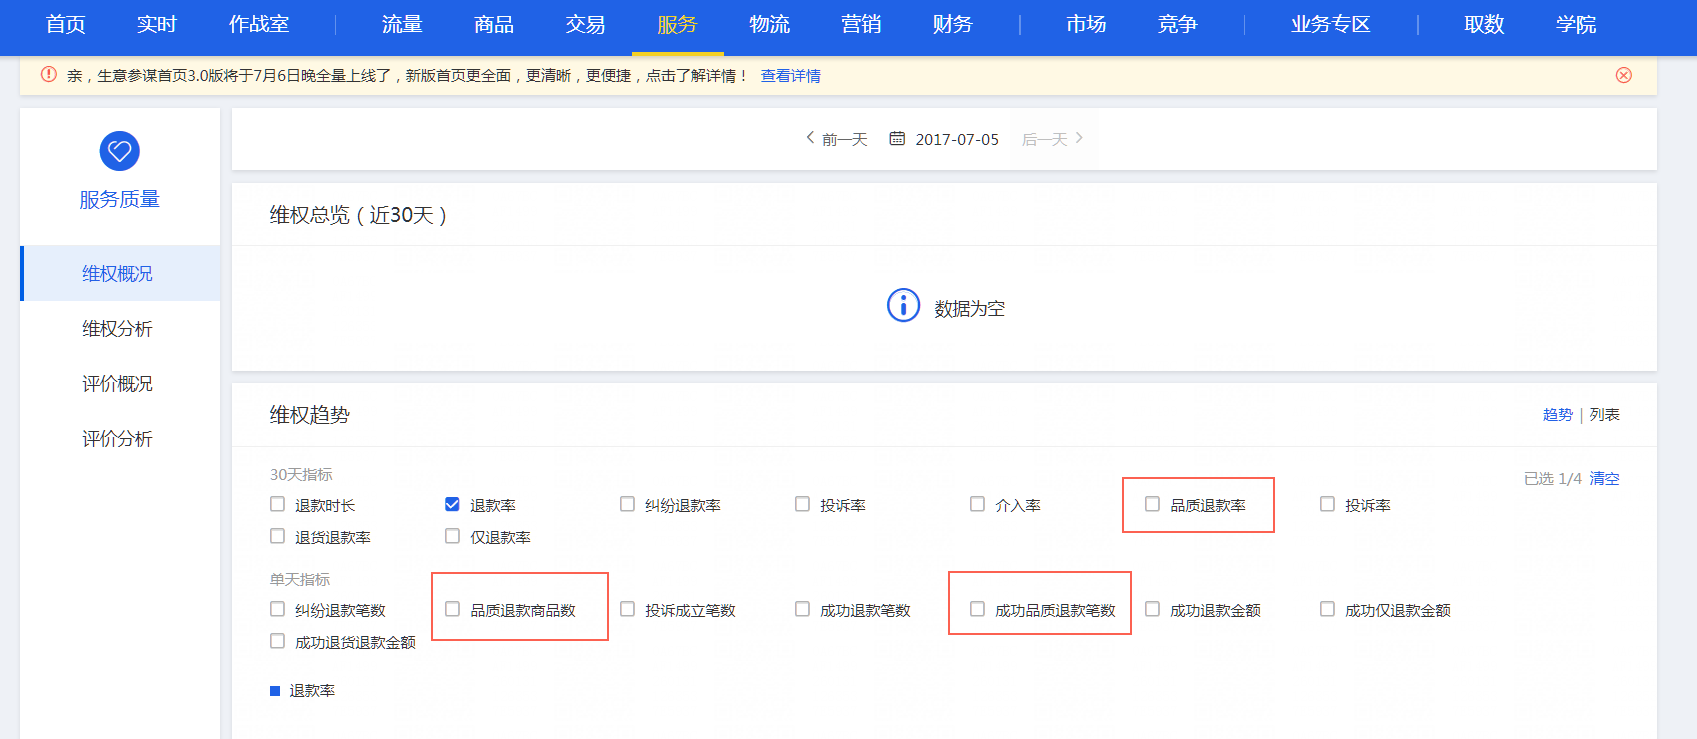Screen dimensions: 1697x739
Task: Click the blue 退款率 legend swatch
Action: (x=275, y=691)
